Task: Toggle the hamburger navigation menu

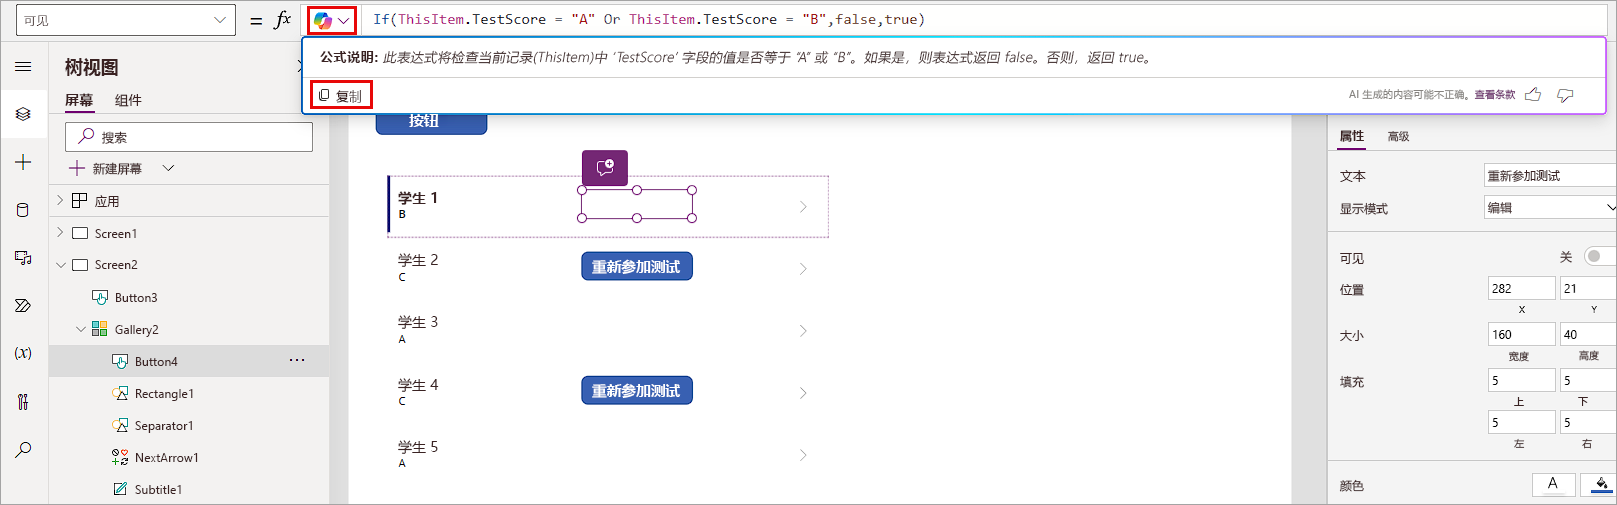Action: tap(23, 67)
